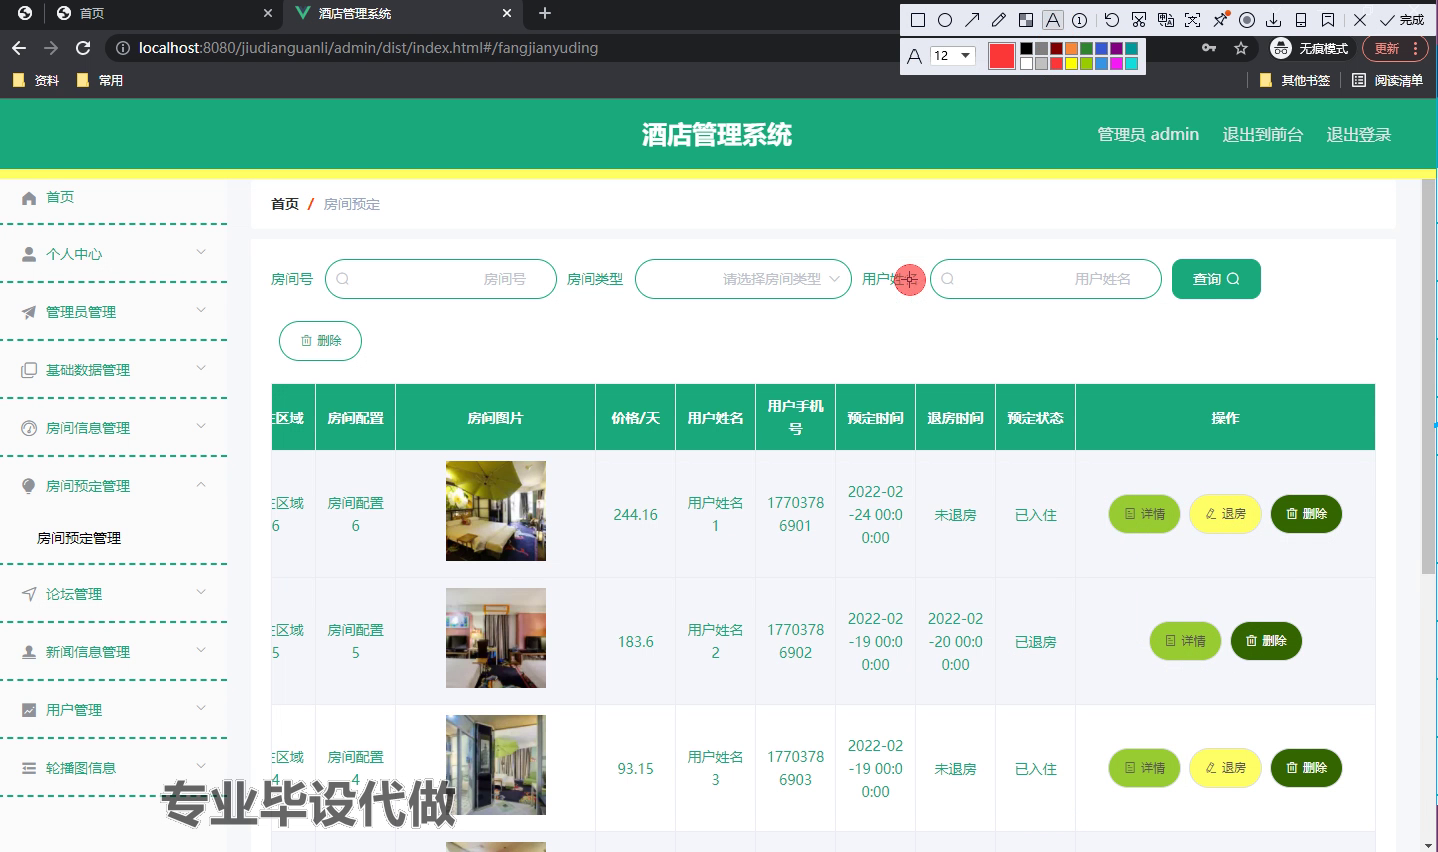Focus the 用户姓名 search field
Viewport: 1438px width, 852px height.
point(1046,279)
